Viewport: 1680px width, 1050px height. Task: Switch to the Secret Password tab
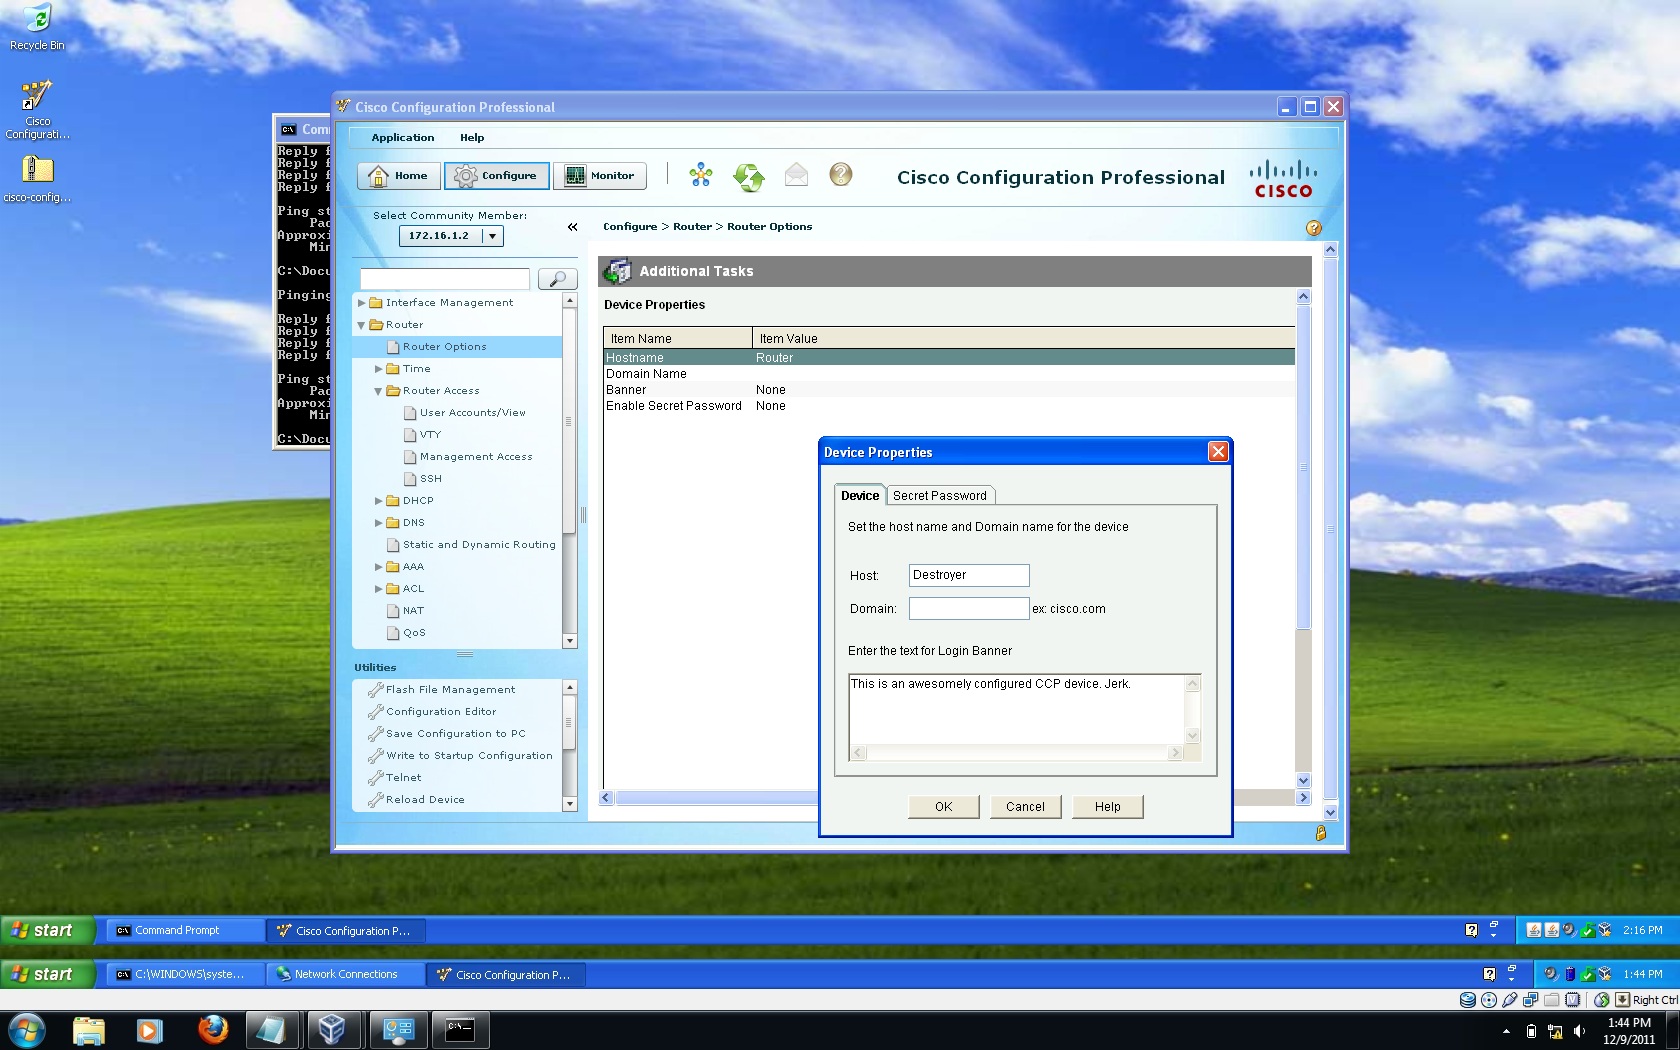click(939, 496)
